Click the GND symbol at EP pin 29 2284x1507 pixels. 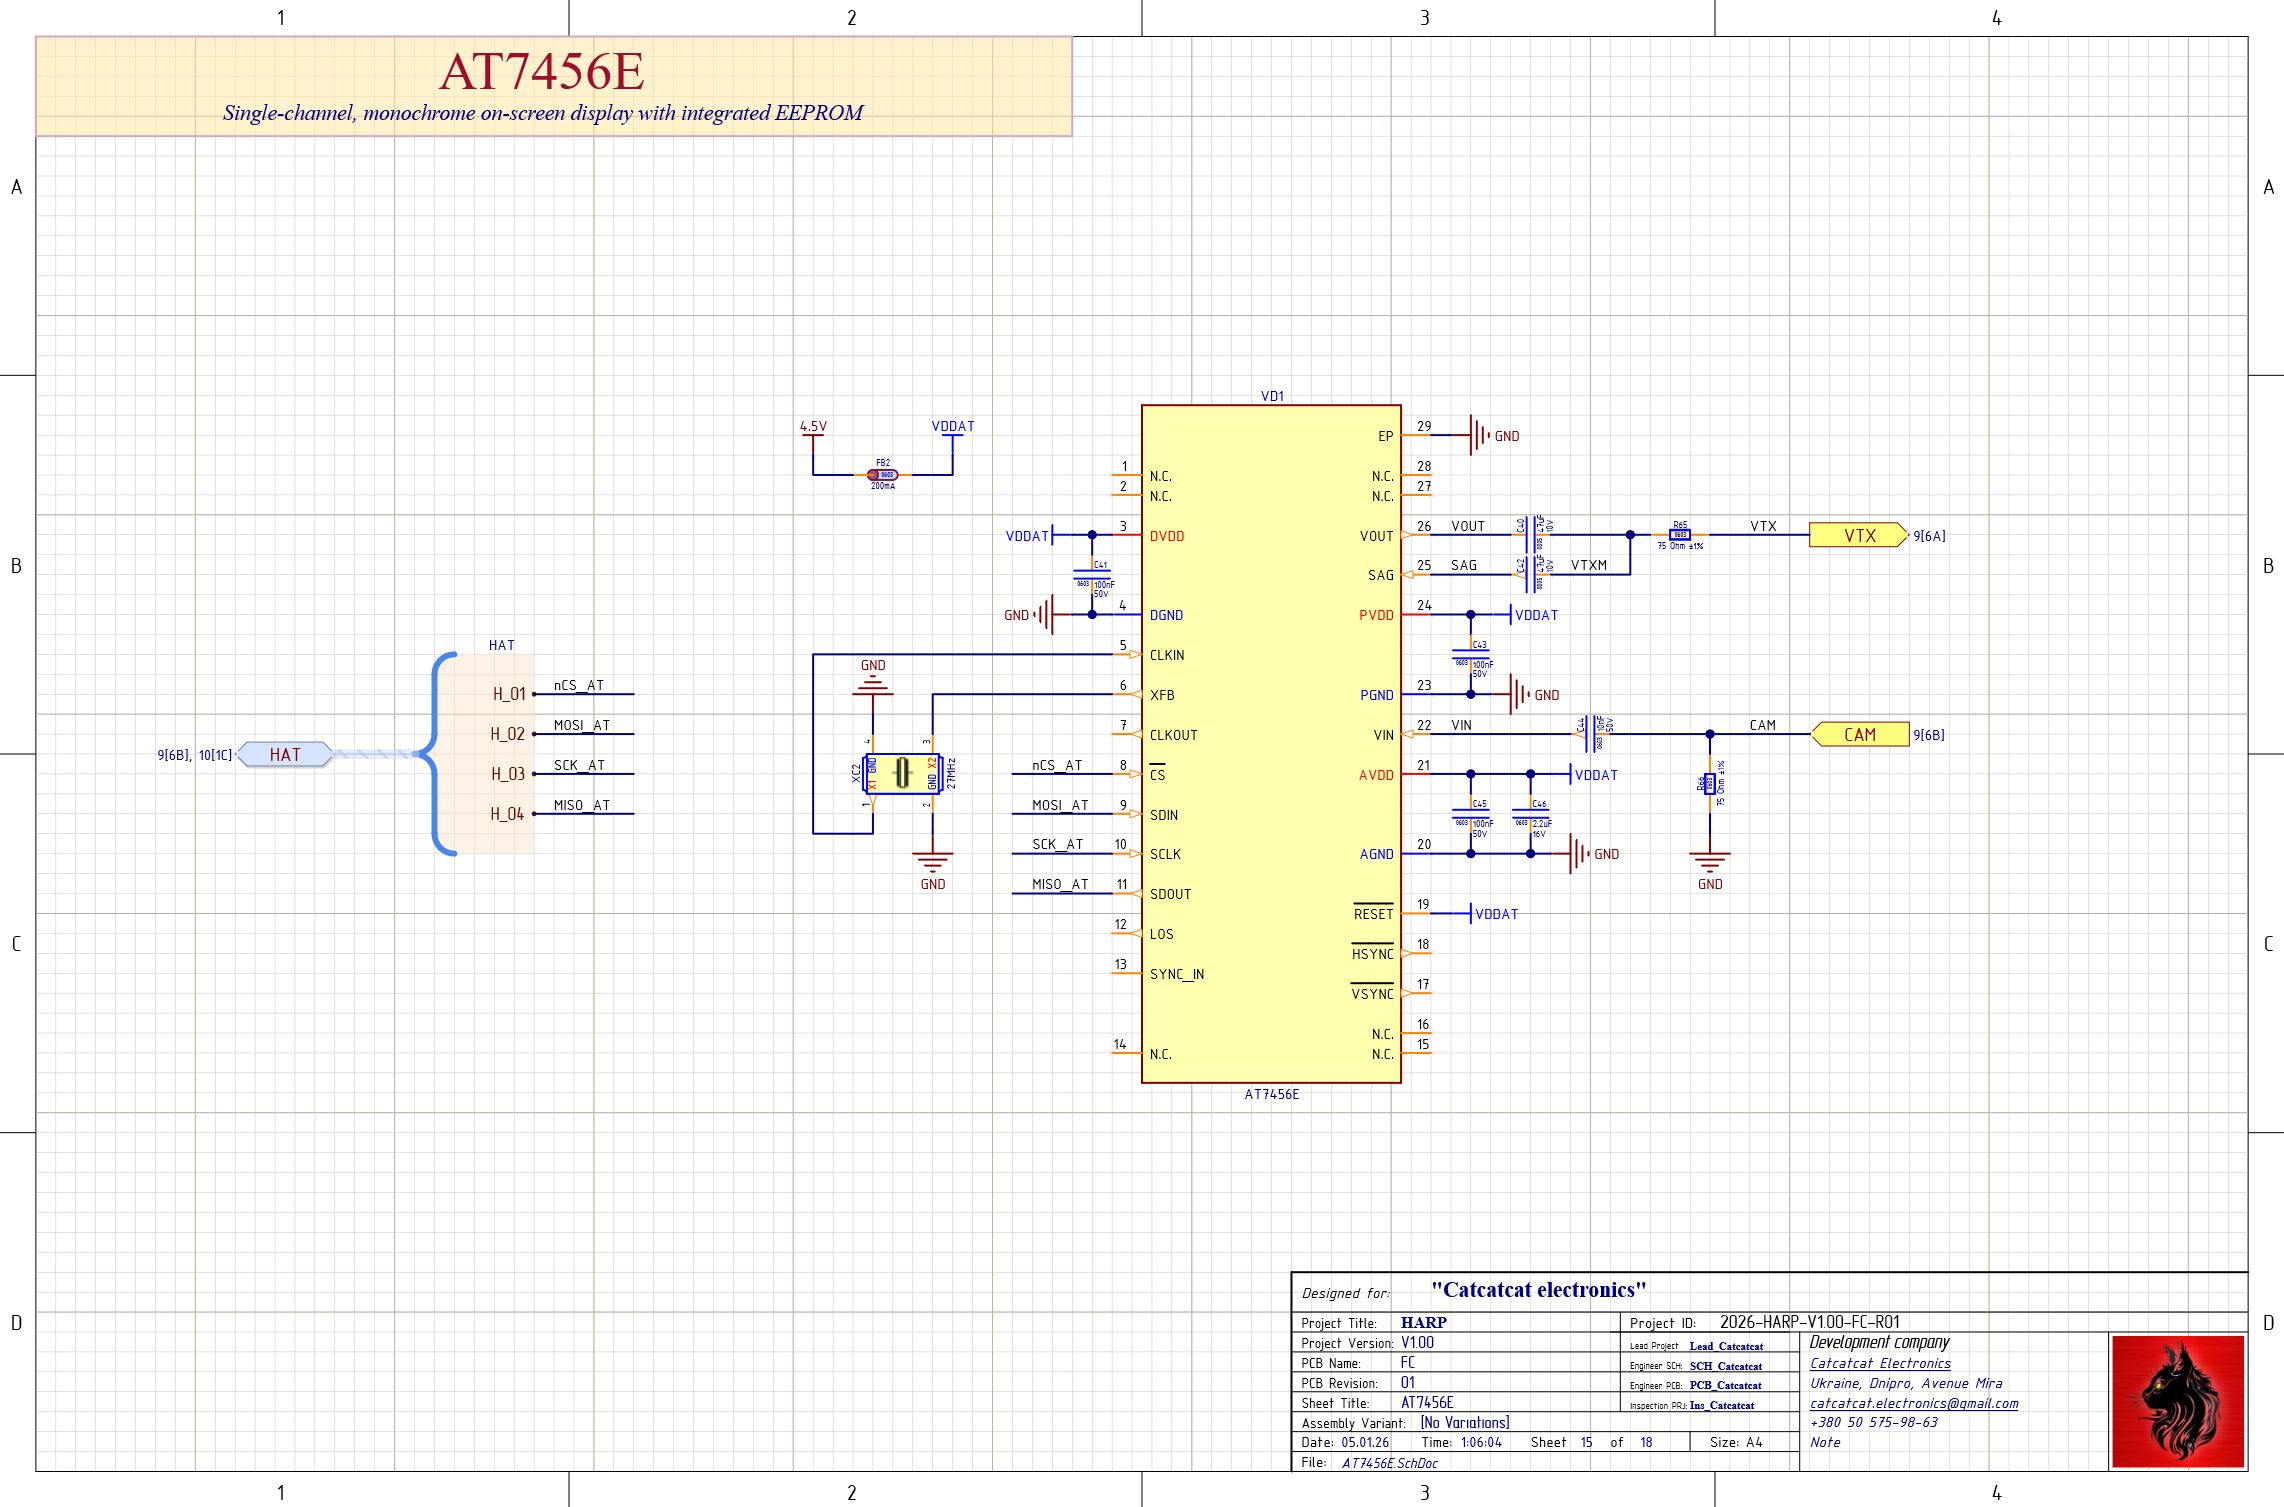pos(1479,435)
